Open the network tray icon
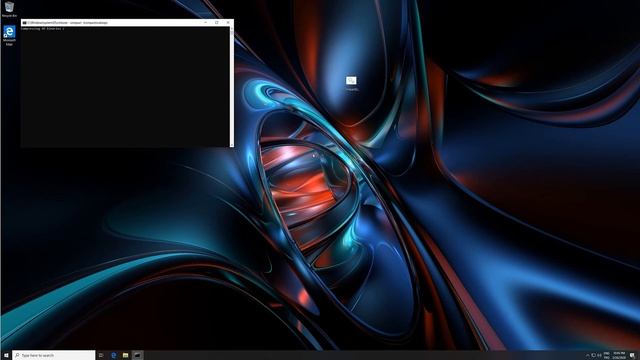This screenshot has width=640, height=360. 593,356
